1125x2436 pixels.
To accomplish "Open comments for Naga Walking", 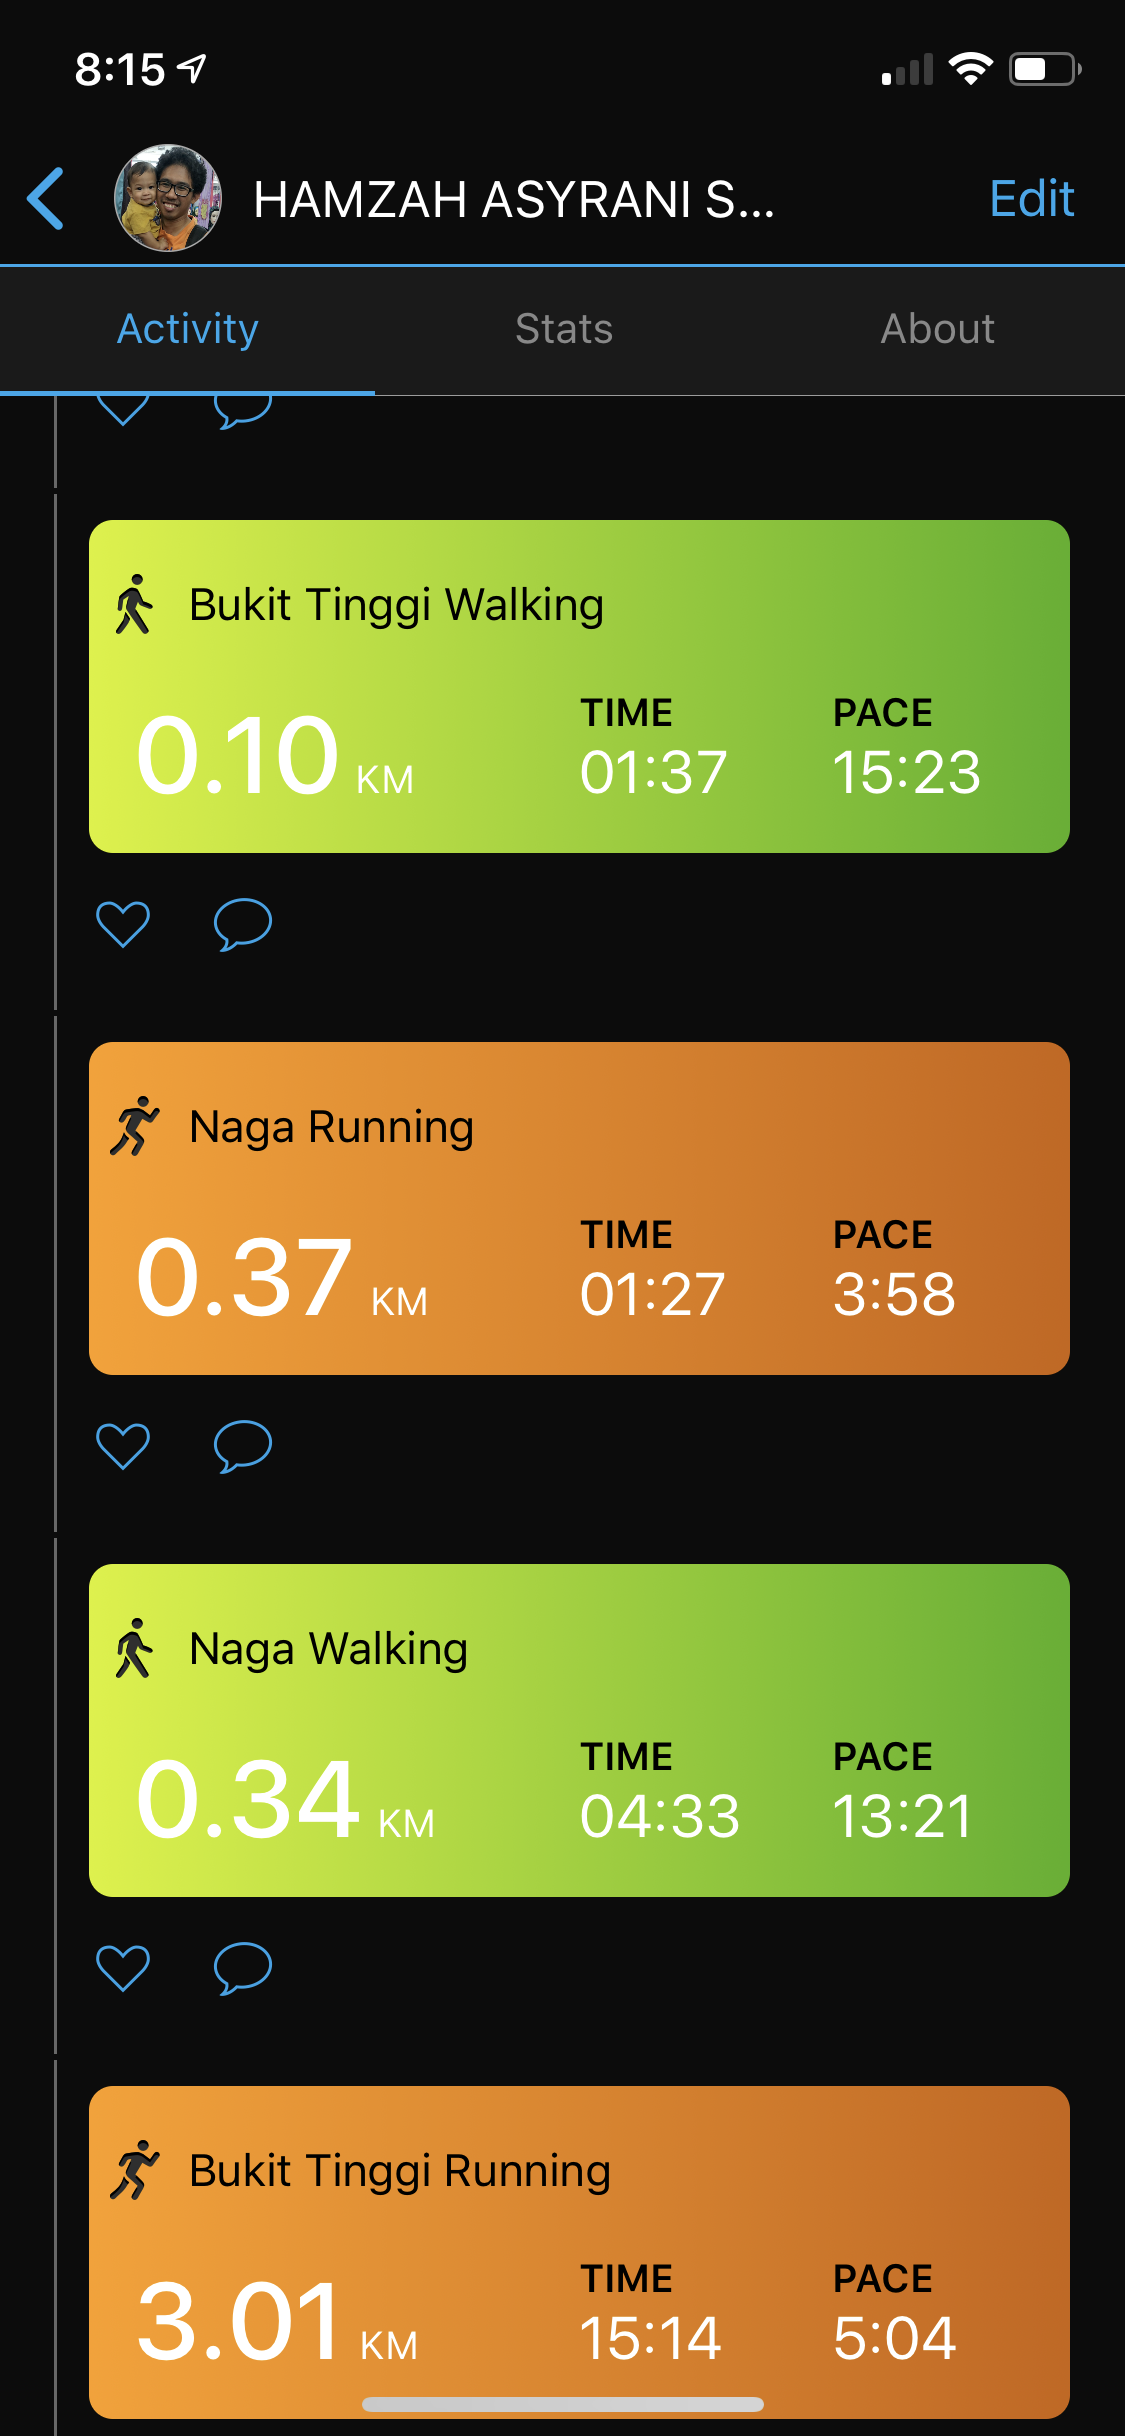I will tap(242, 1967).
